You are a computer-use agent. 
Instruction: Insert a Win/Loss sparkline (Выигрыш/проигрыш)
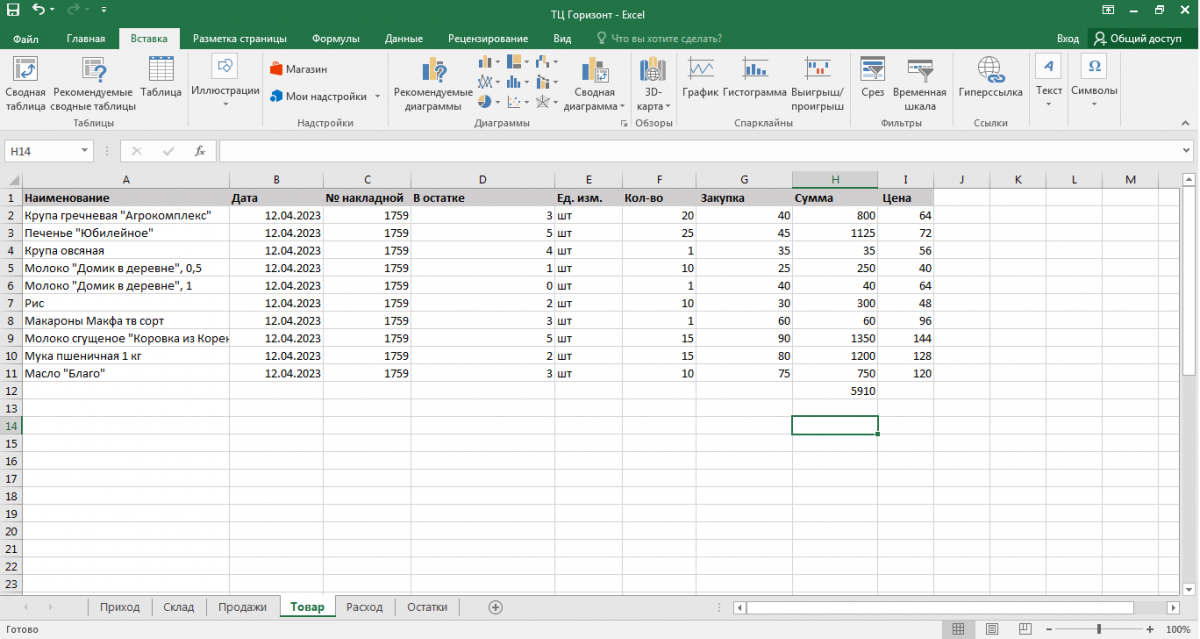pyautogui.click(x=818, y=83)
